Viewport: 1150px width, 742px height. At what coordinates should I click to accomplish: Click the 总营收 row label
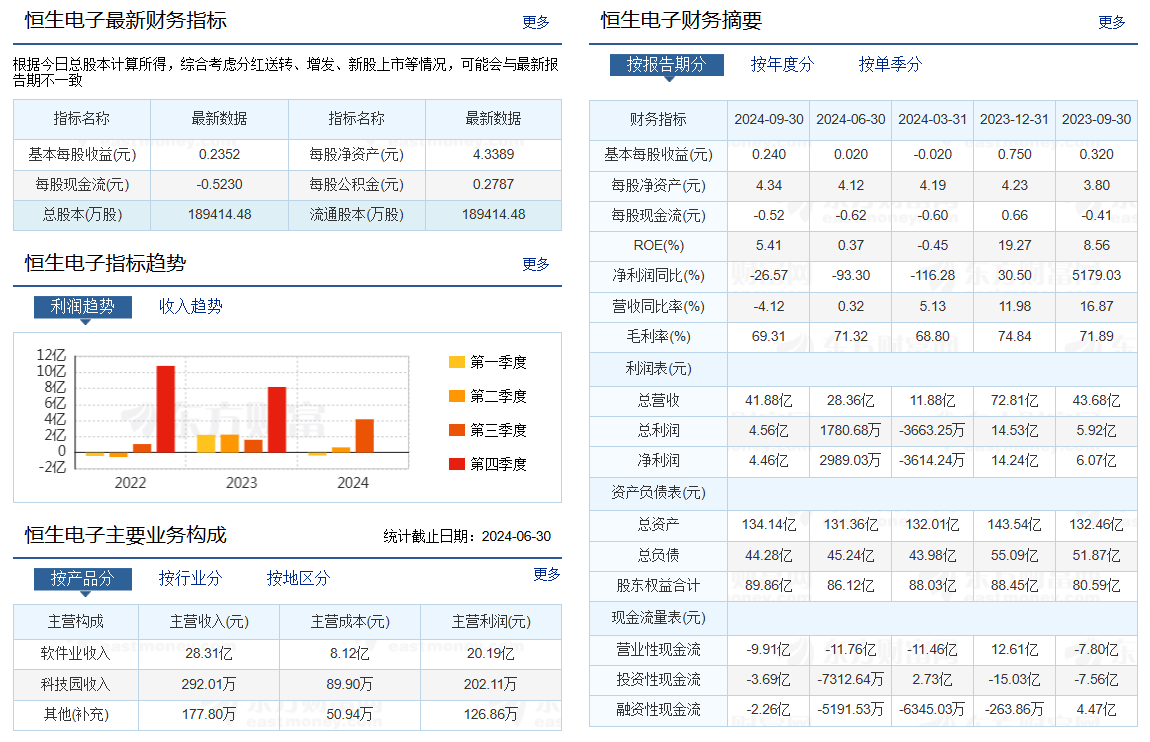(658, 400)
